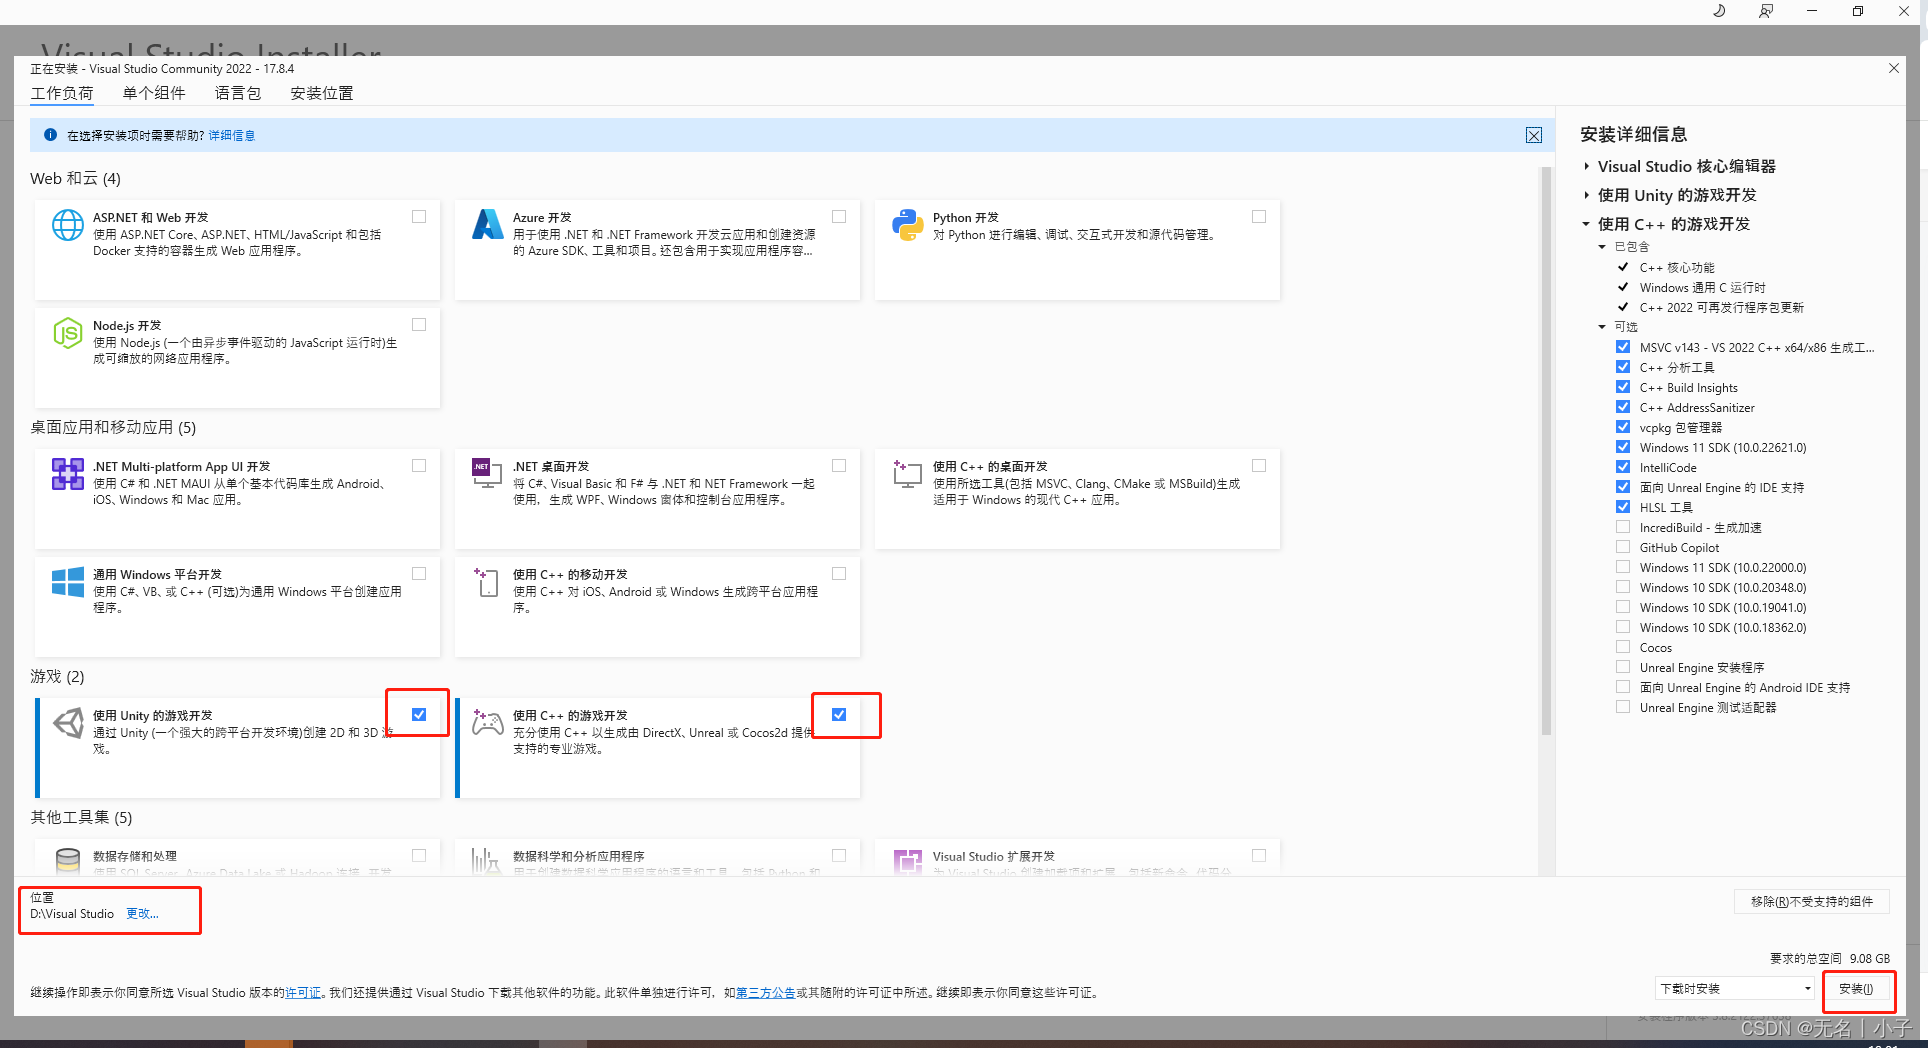Click the .NET Multi-platform App UI icon

coord(68,474)
